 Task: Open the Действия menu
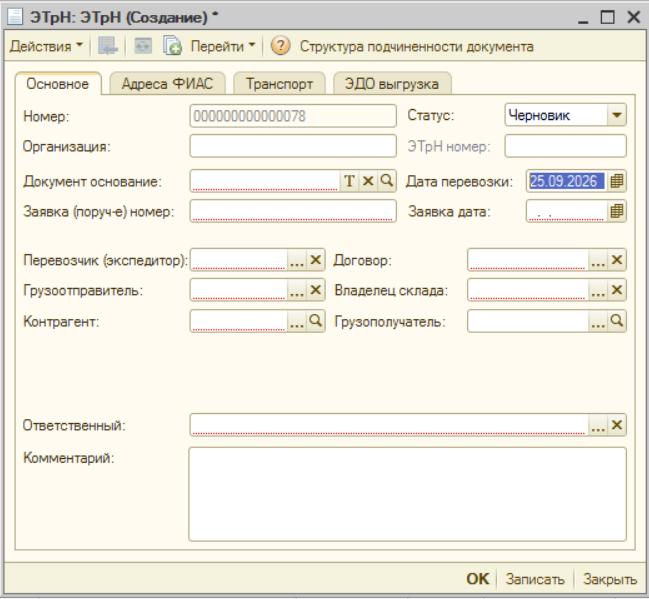click(46, 46)
